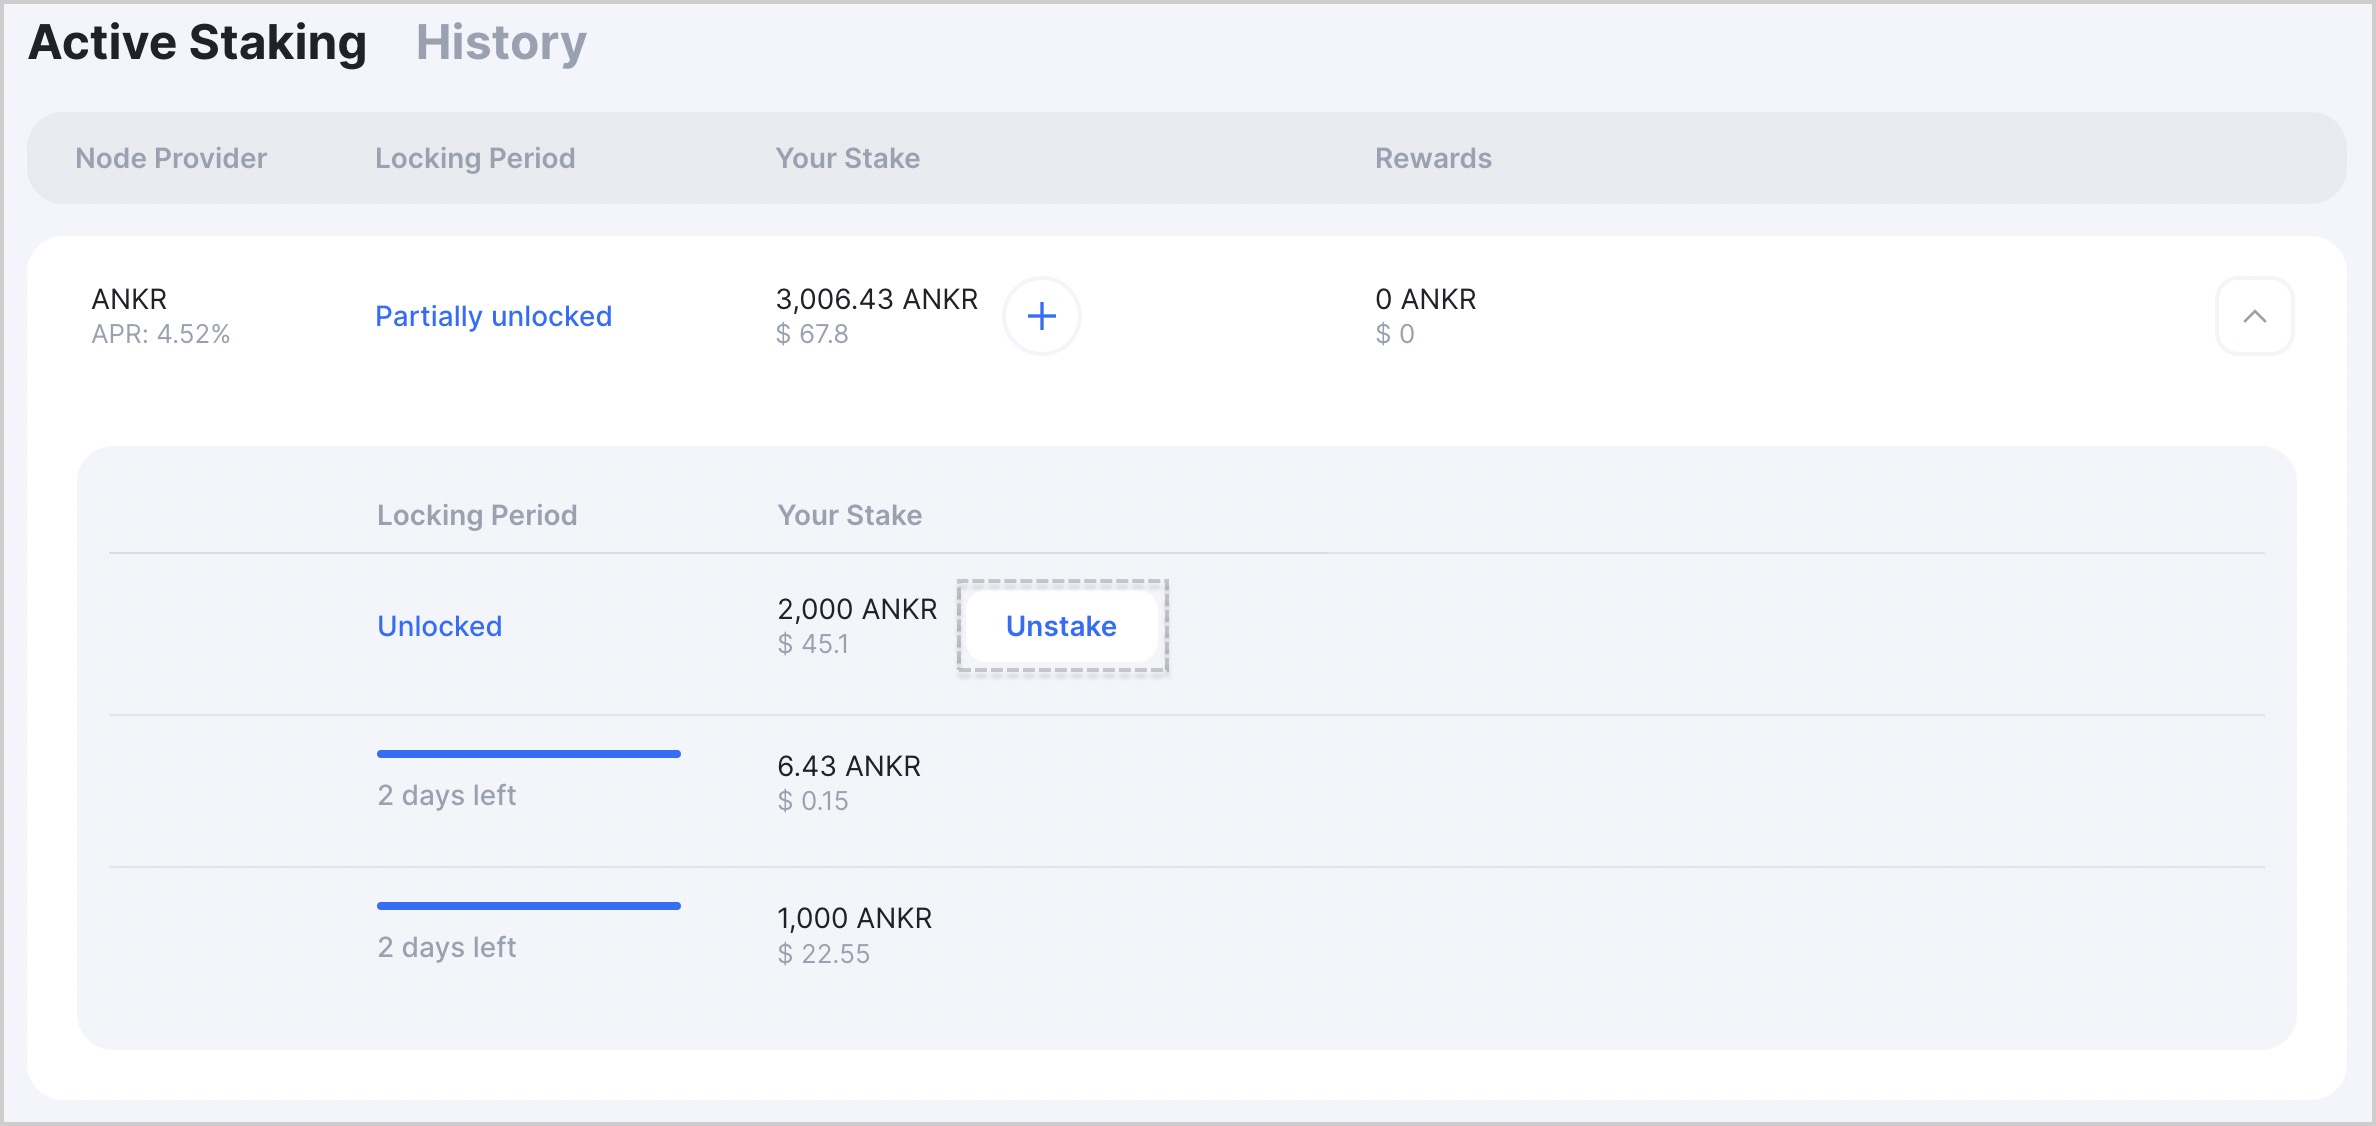The image size is (2376, 1126).
Task: Select the $ 0.15 value
Action: coord(812,801)
